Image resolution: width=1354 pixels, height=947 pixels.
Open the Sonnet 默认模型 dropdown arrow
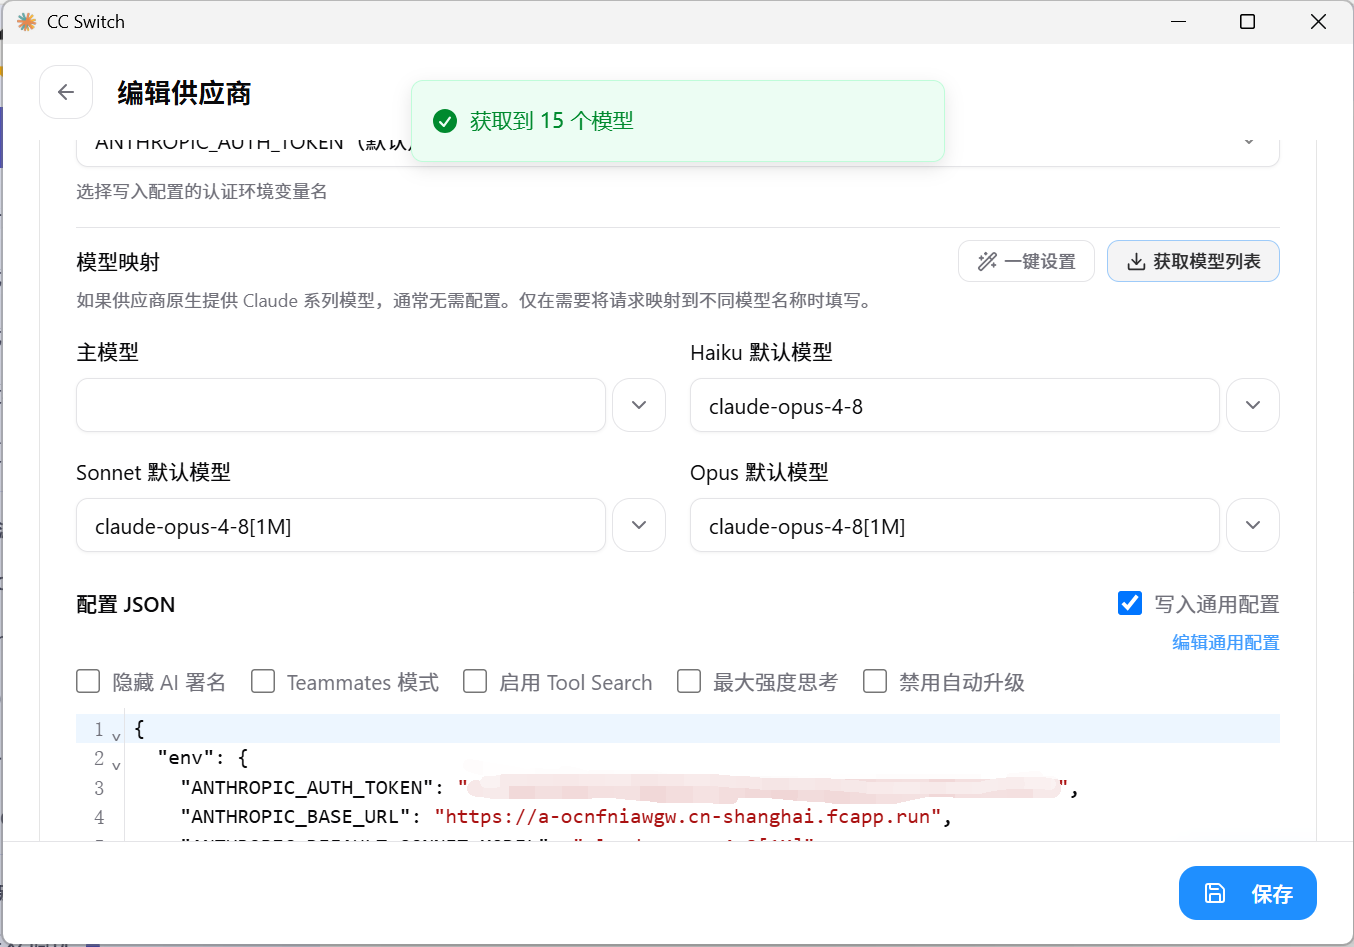(x=639, y=525)
